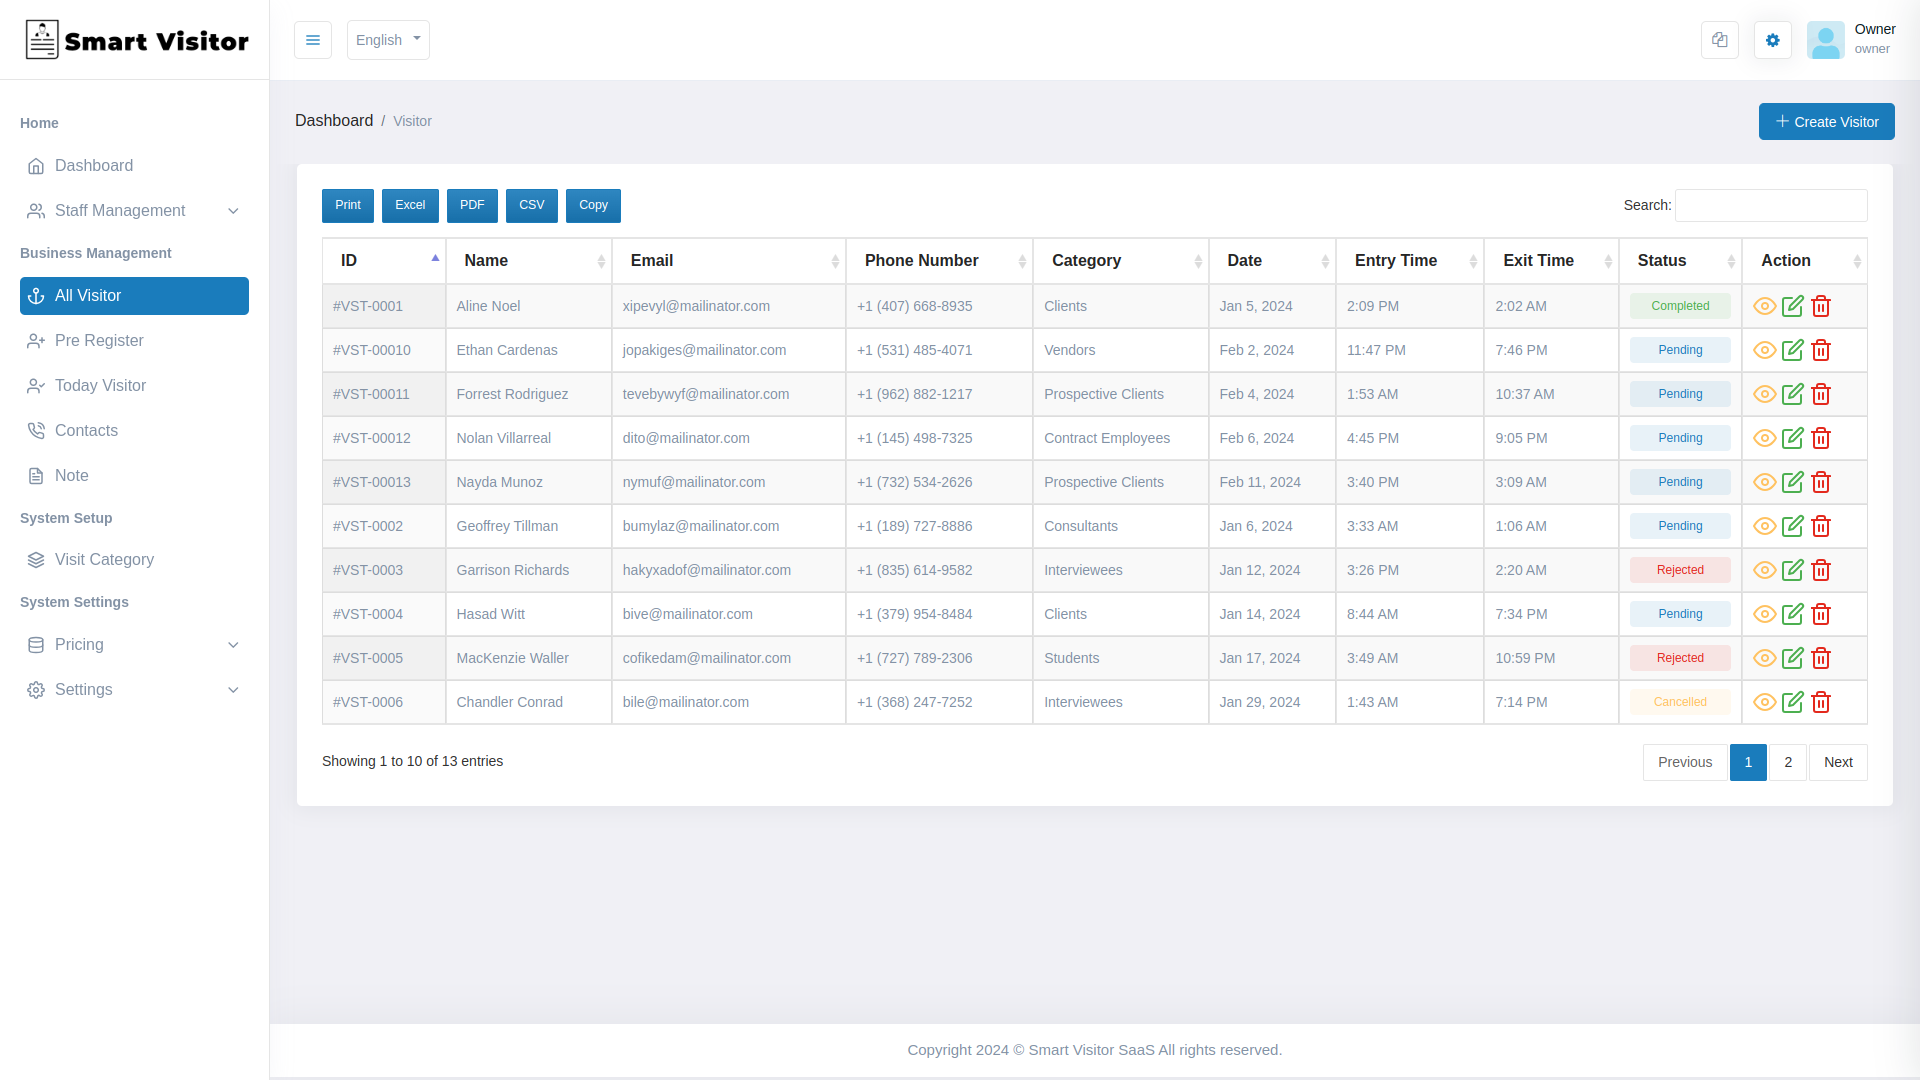
Task: Toggle the sidebar with the hamburger icon
Action: (x=313, y=40)
